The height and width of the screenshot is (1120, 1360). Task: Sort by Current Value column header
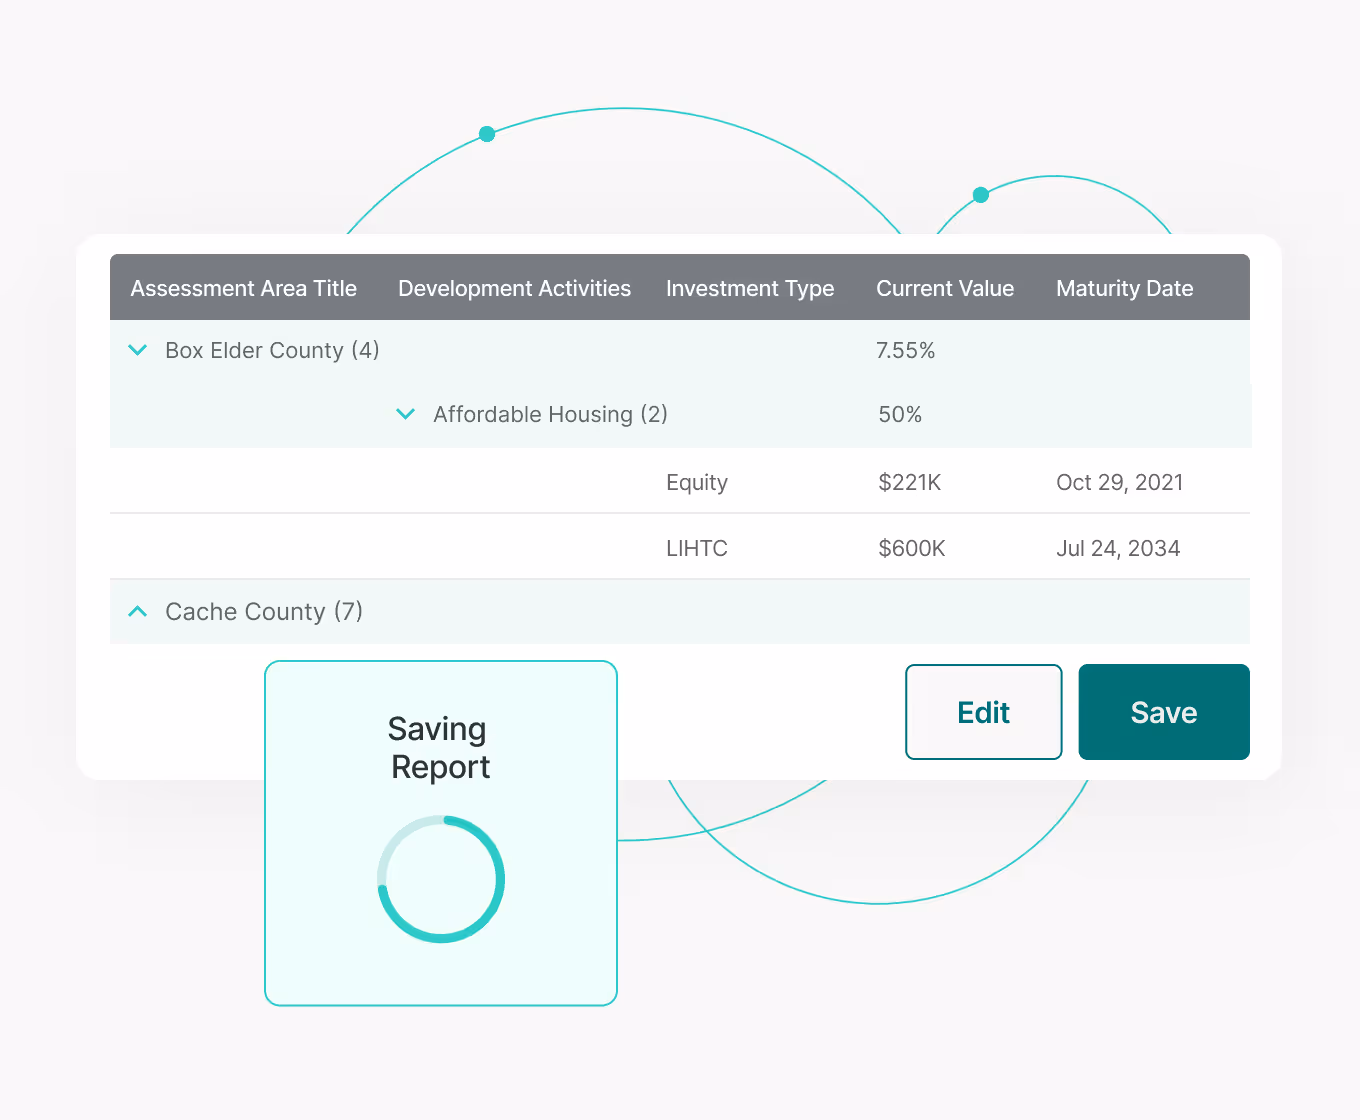(945, 288)
